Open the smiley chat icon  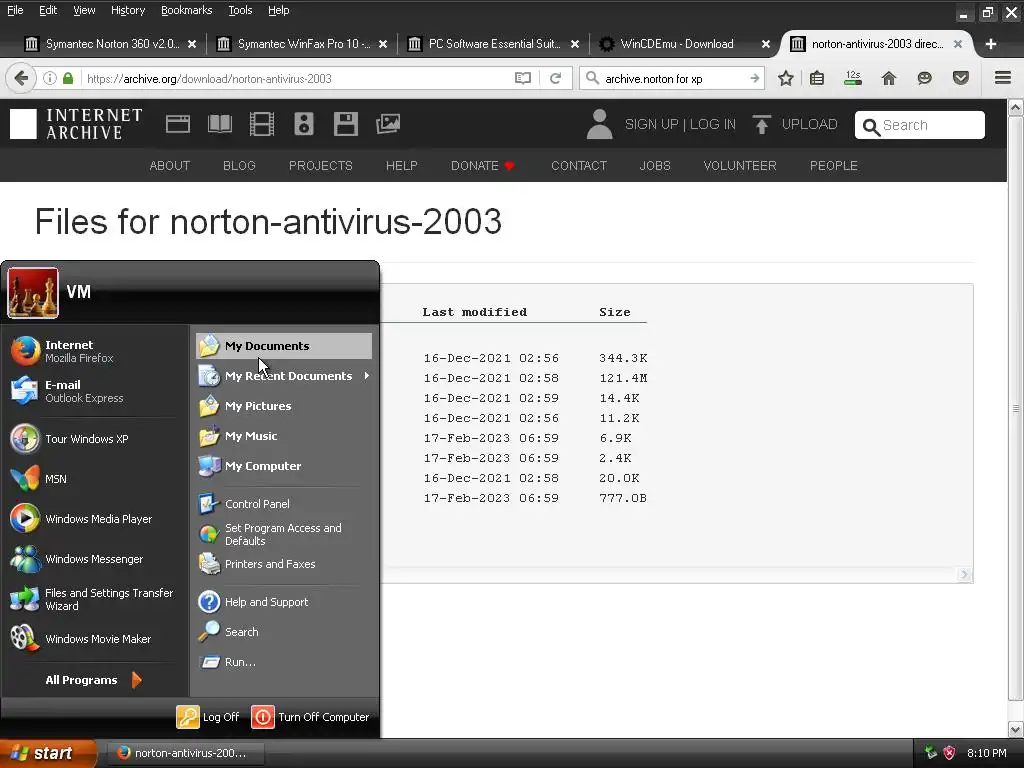[x=924, y=78]
